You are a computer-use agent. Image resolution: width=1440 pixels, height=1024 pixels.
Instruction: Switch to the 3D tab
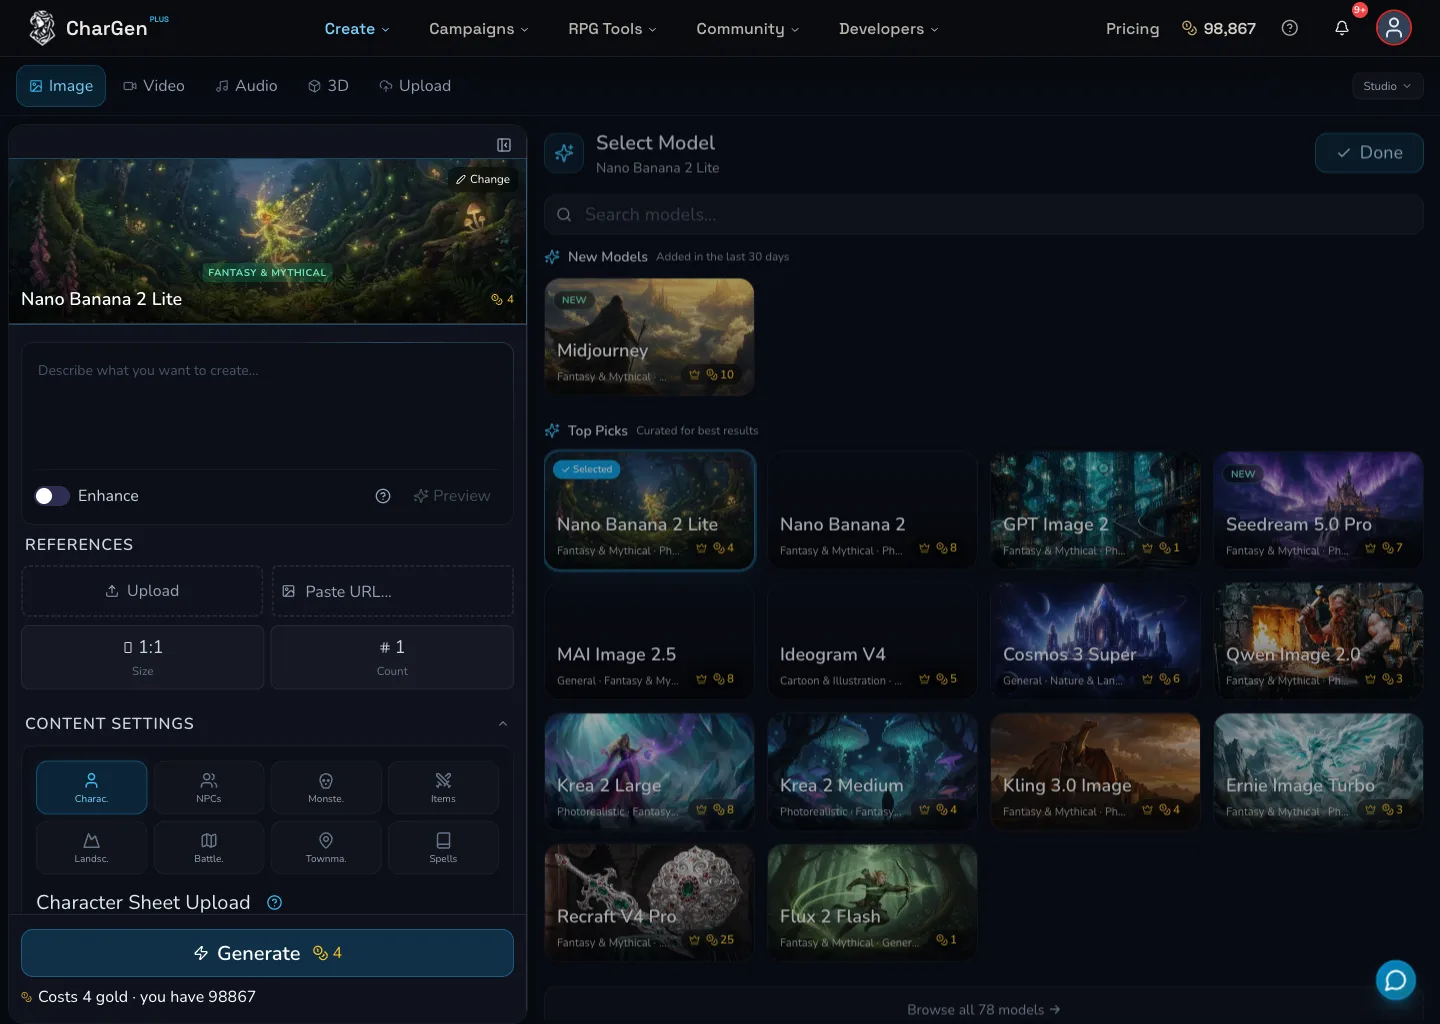[328, 86]
